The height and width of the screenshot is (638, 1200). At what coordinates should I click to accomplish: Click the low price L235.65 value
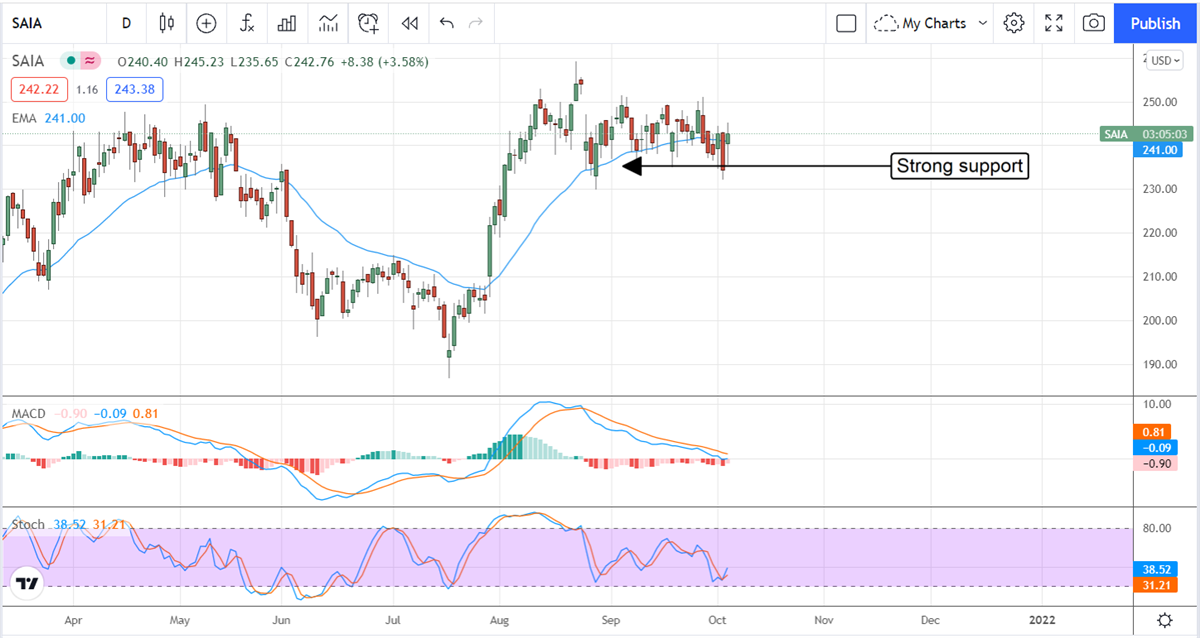tap(255, 61)
